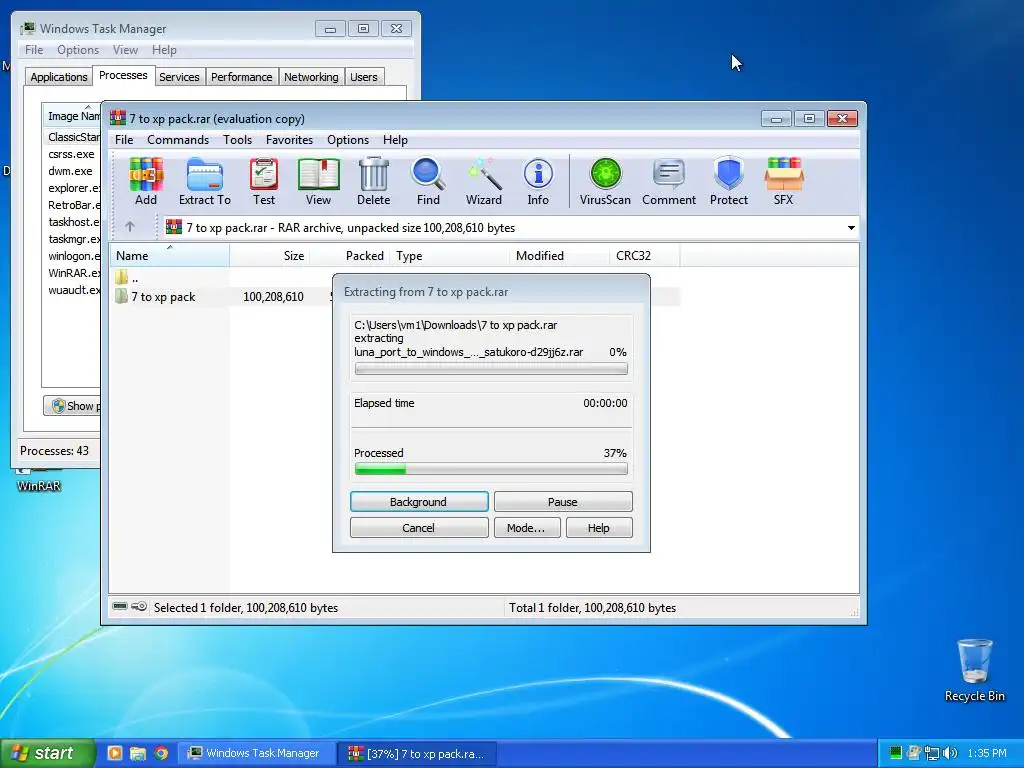Click the 7 to xp pack.rar taskbar button

pyautogui.click(x=418, y=754)
